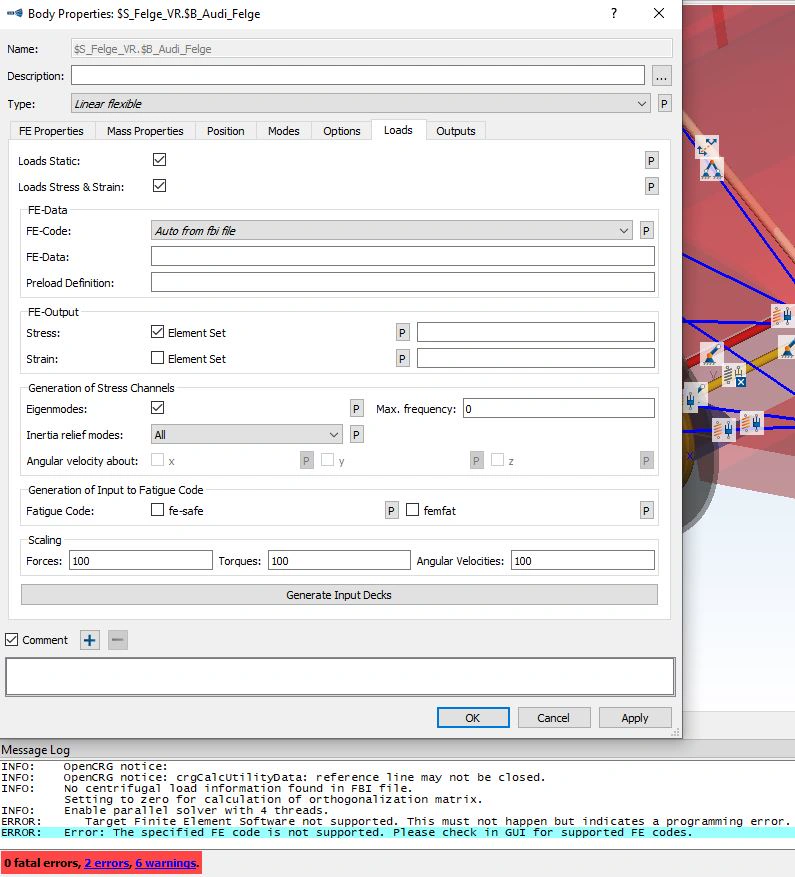Image resolution: width=795 pixels, height=877 pixels.
Task: Add a comment with plus icon
Action: tap(90, 640)
